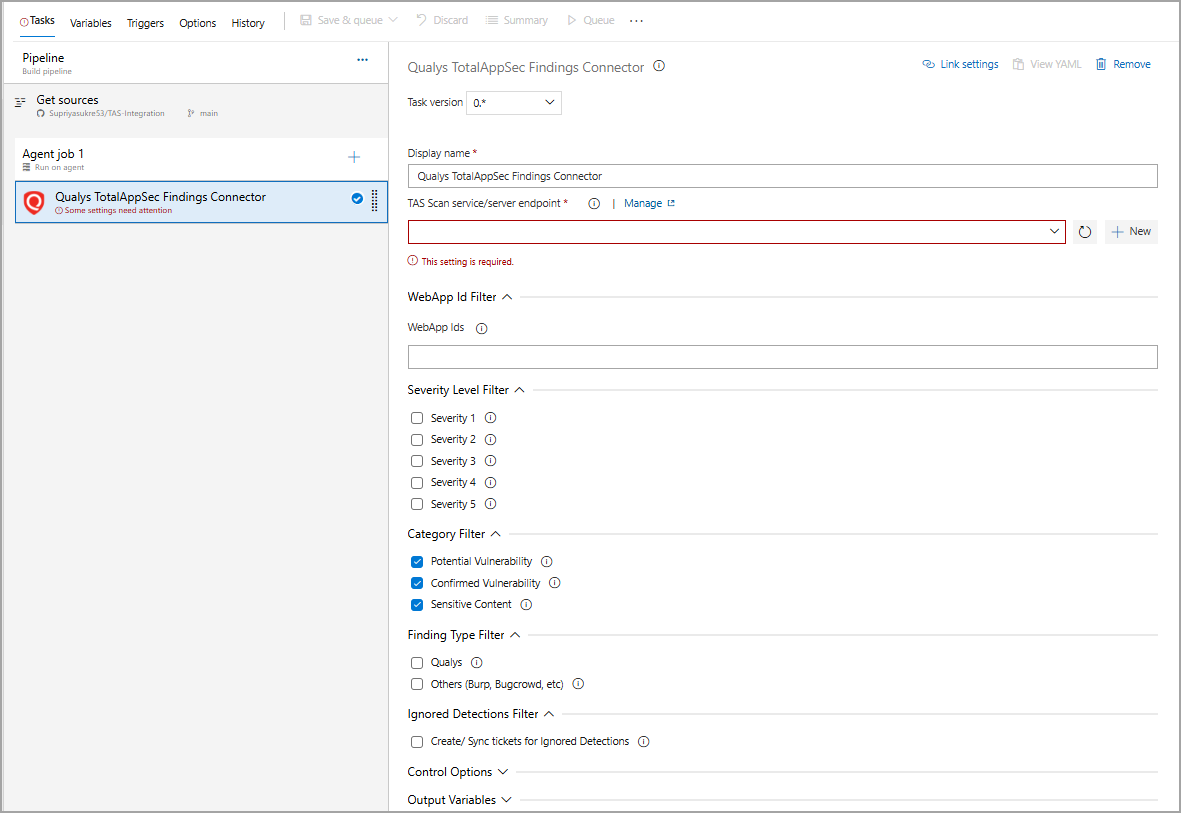
Task: Click the drag handle on Qualys task
Action: 374,200
